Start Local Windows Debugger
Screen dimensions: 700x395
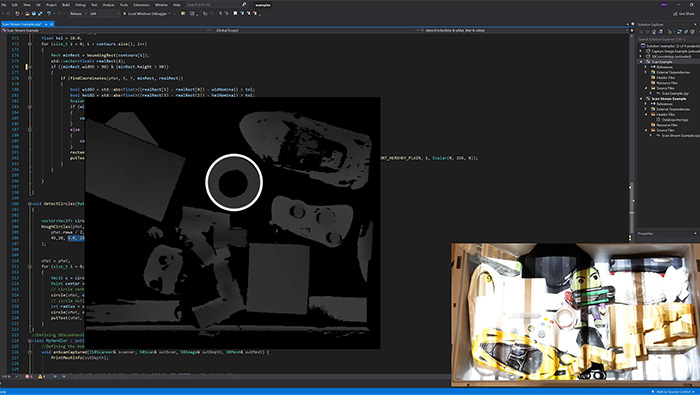(x=146, y=14)
